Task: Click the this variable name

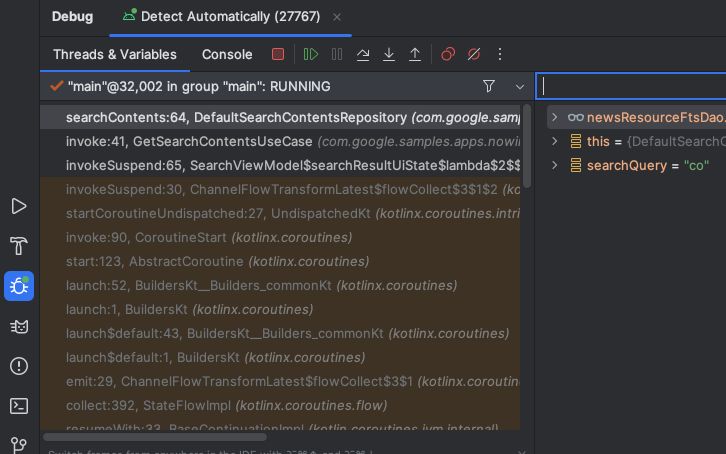Action: click(598, 142)
